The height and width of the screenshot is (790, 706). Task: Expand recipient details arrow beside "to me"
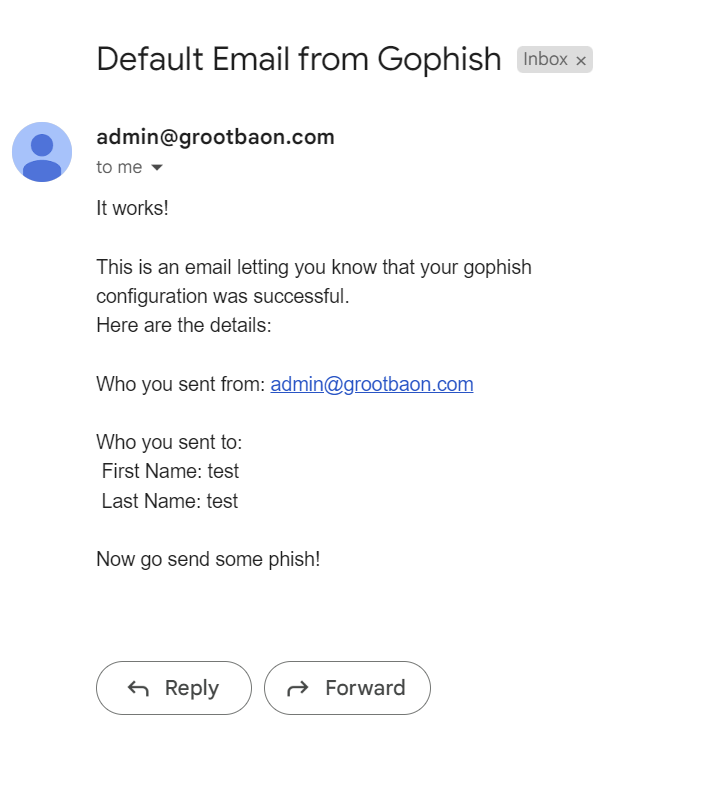(x=157, y=167)
